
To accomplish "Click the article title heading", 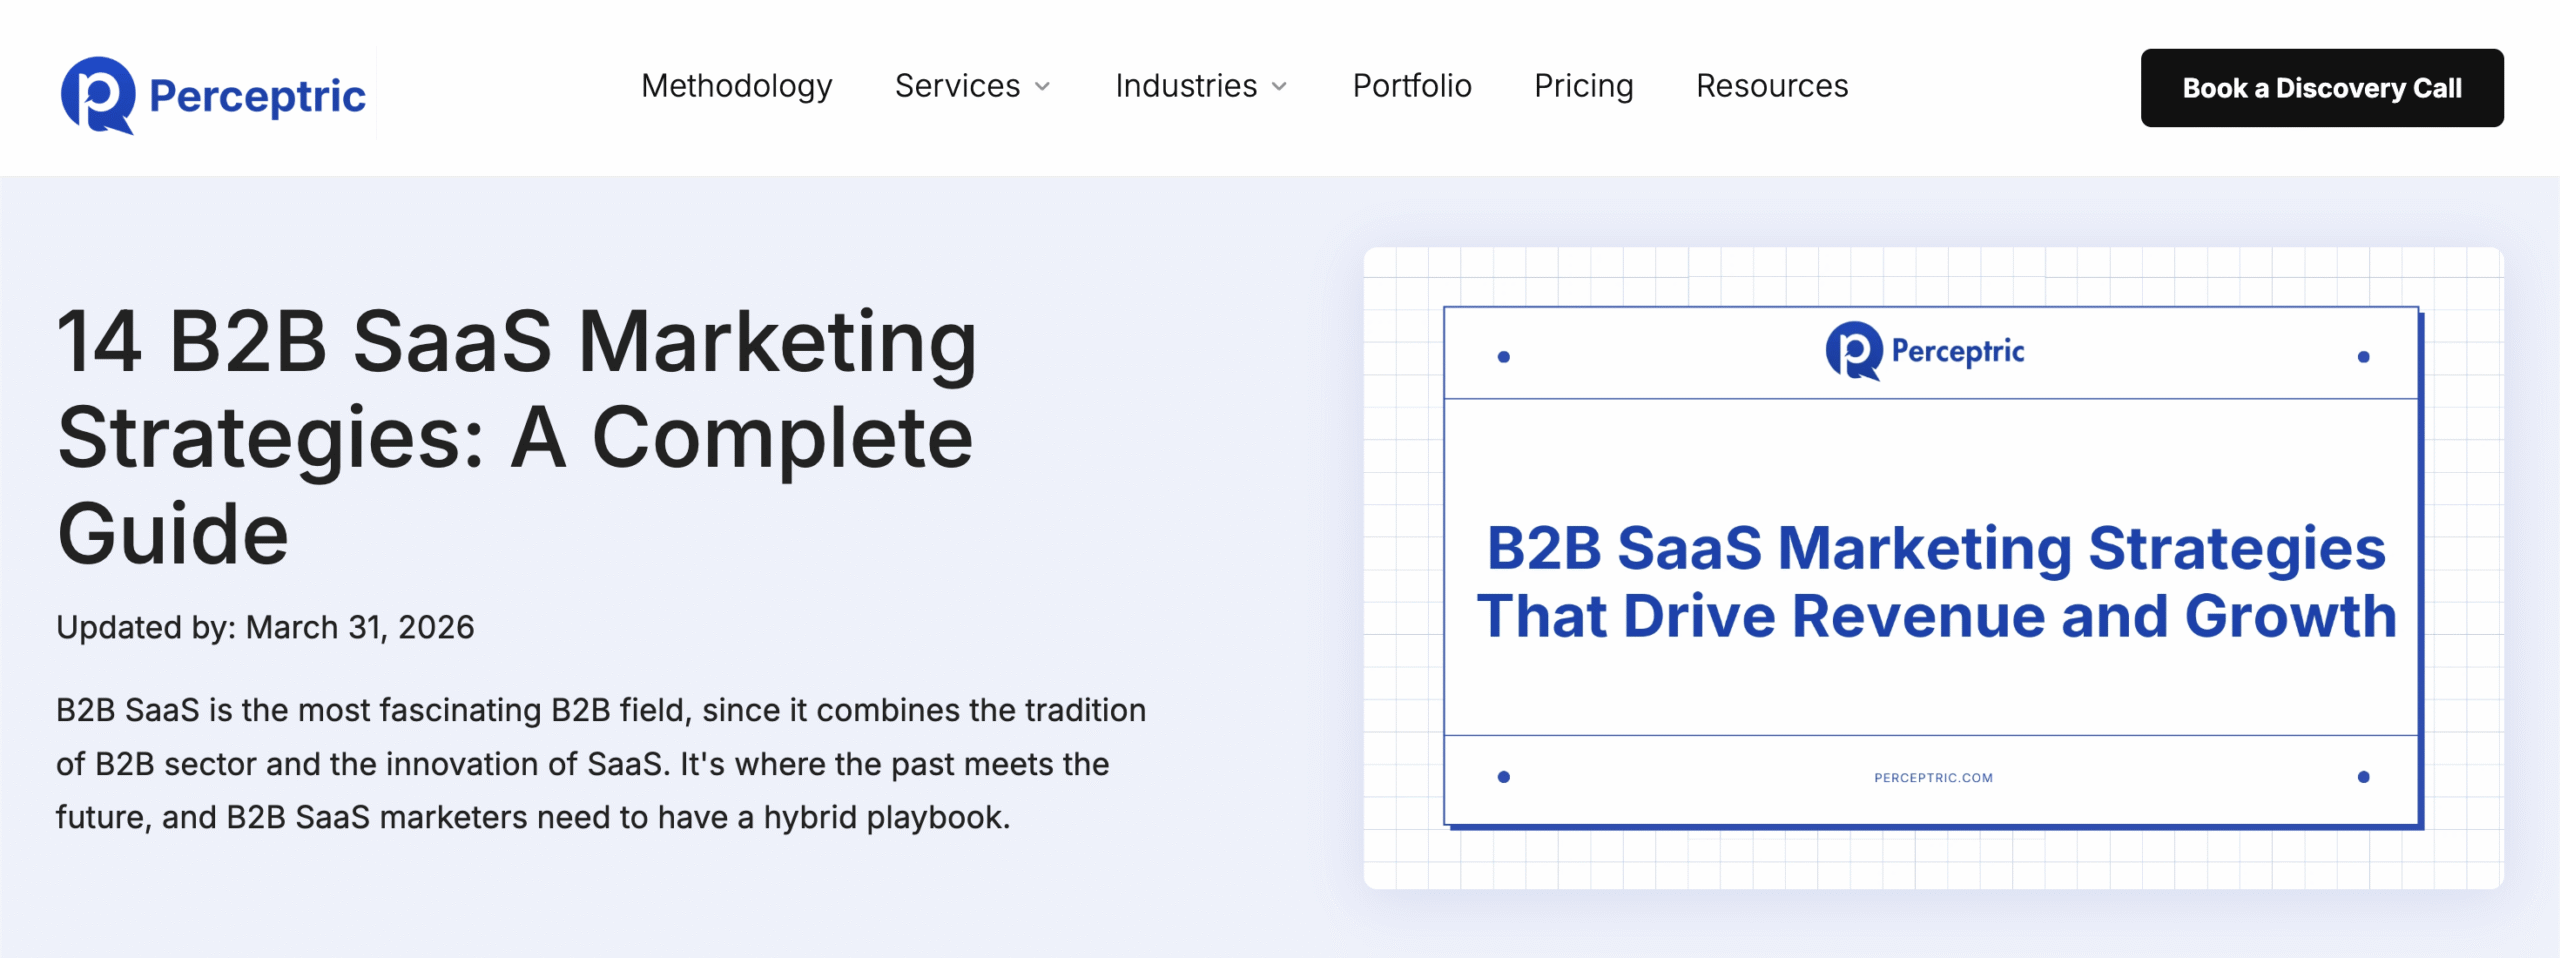I will [516, 437].
